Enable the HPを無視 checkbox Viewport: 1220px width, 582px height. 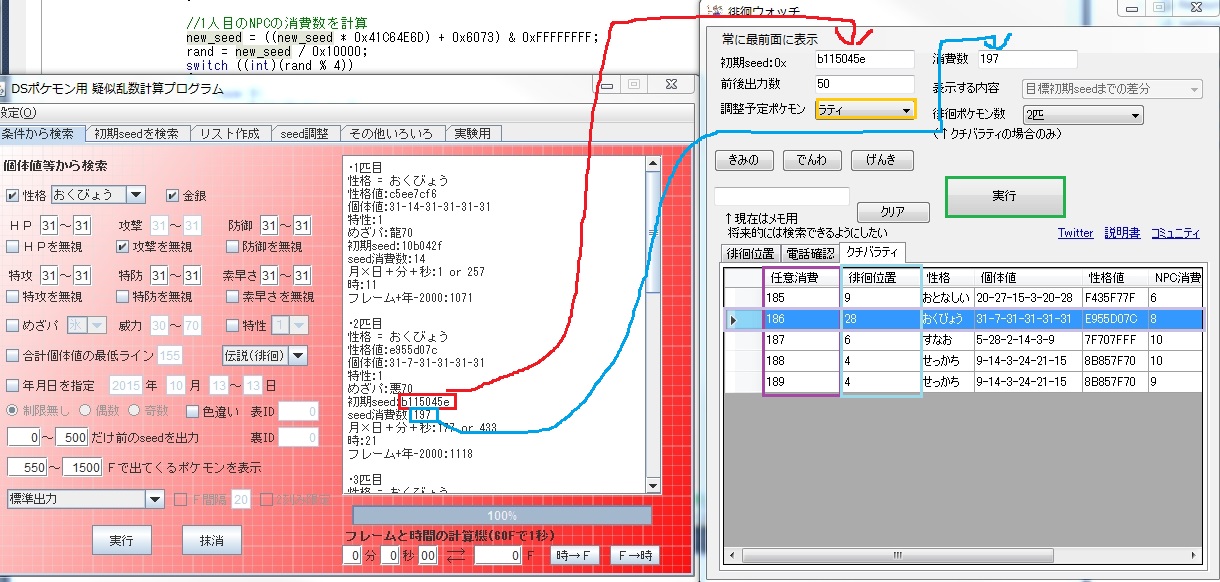13,246
